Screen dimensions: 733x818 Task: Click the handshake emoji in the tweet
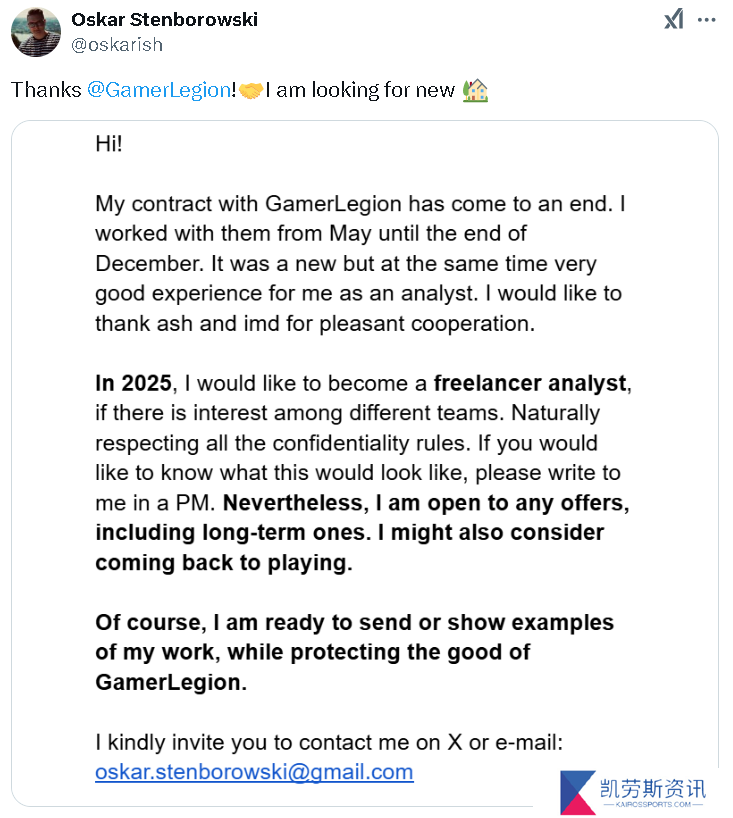(x=250, y=90)
